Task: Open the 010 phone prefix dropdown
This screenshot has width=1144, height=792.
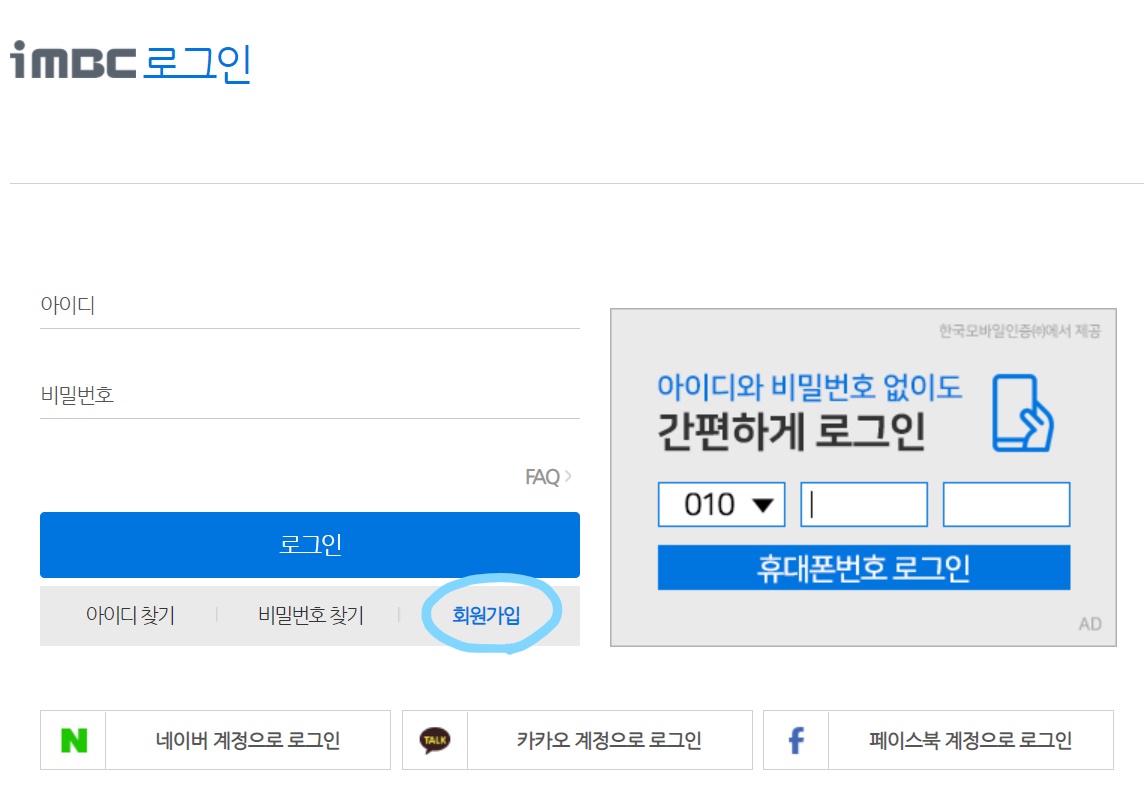Action: (x=721, y=505)
